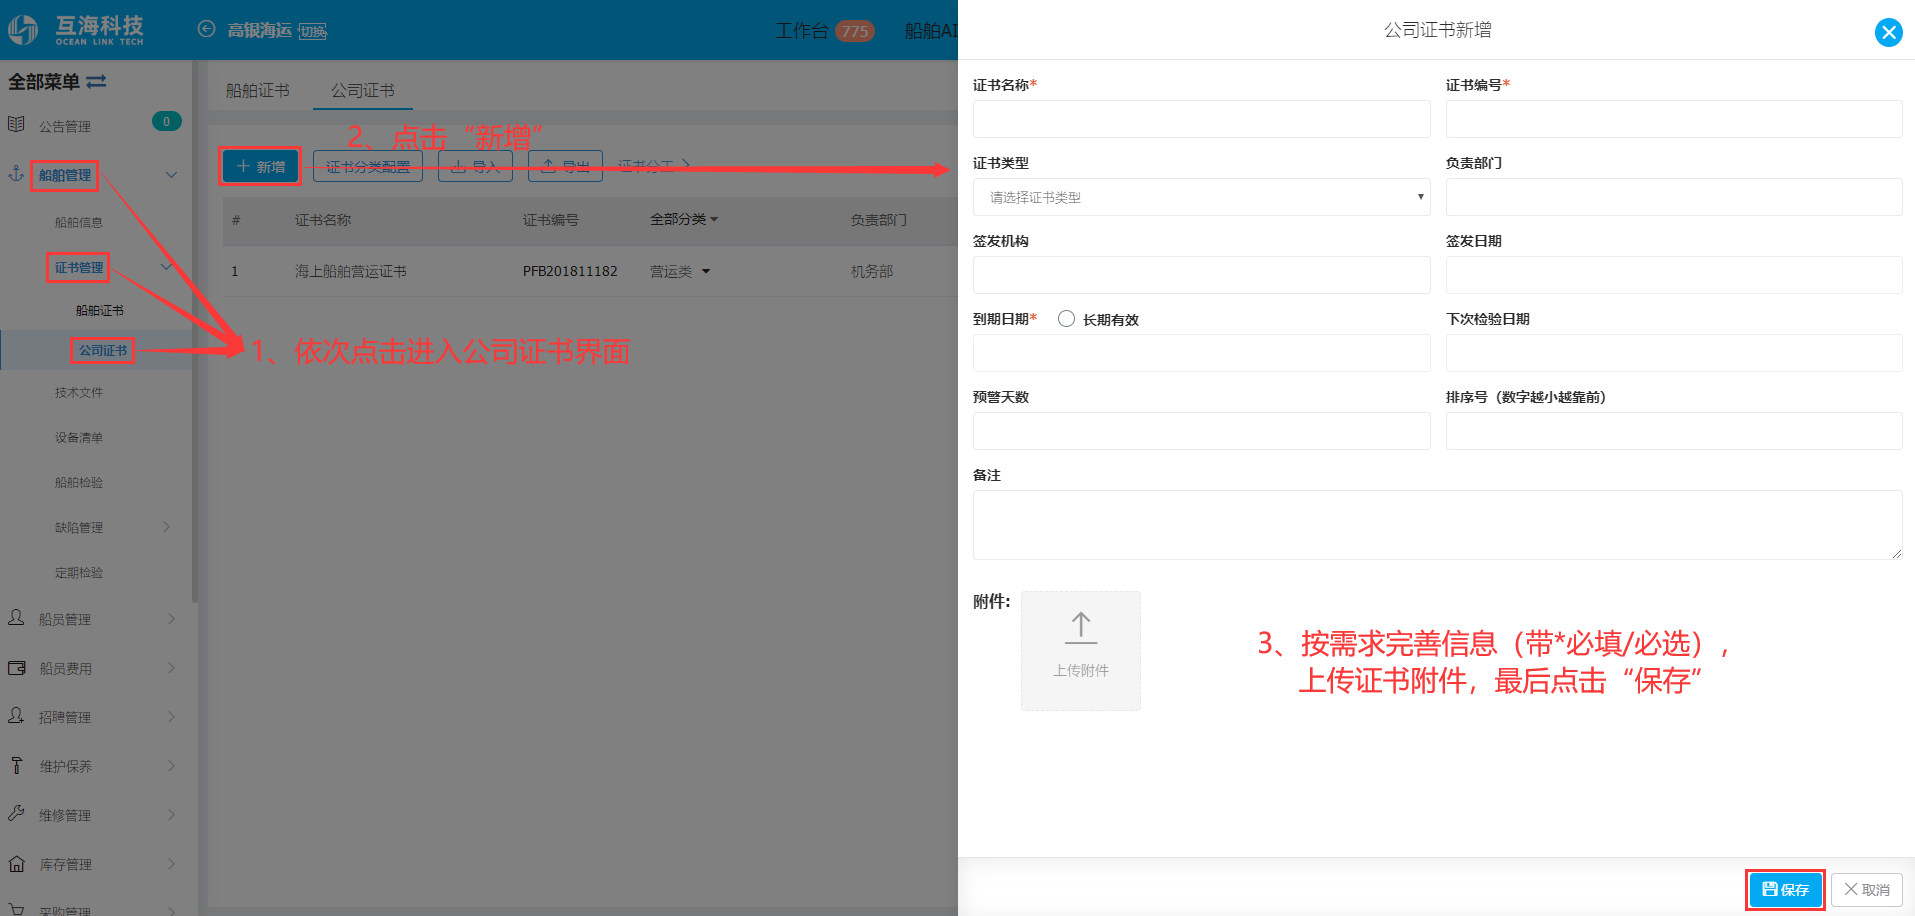Open the 营运类 dropdown in row 1
Screen dimensions: 1915x916
[680, 271]
